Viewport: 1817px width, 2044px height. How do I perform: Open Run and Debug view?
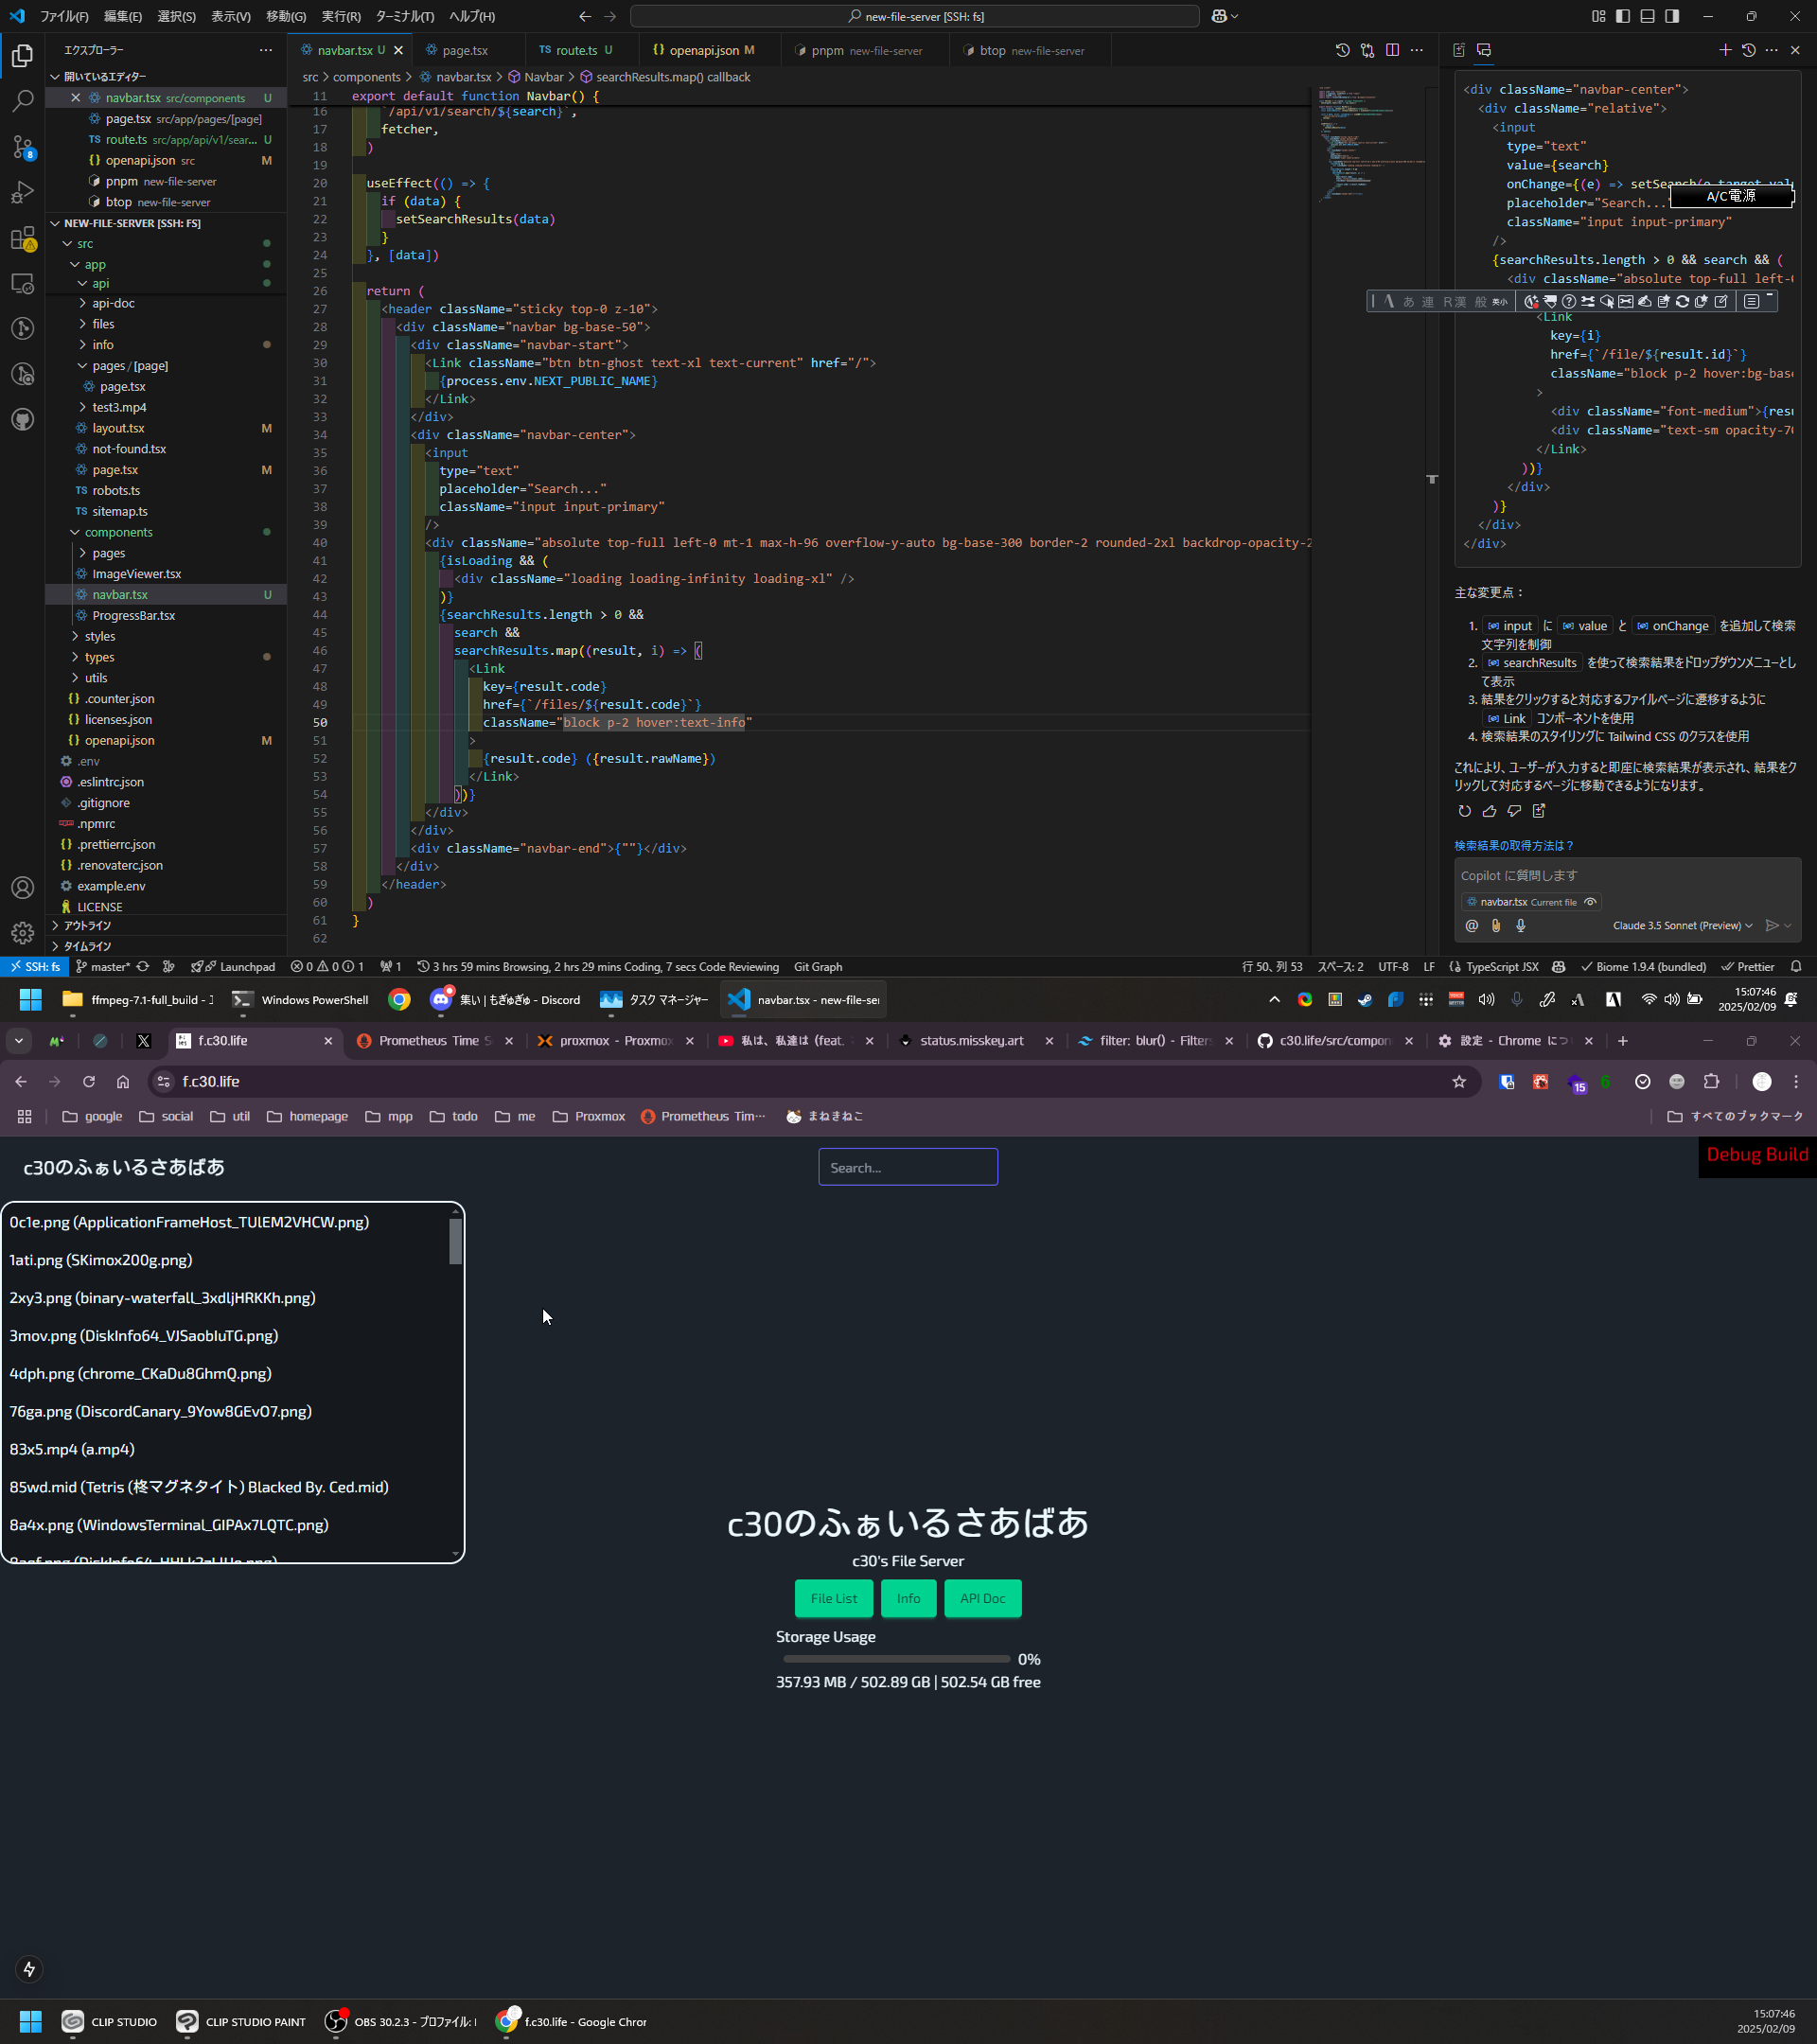click(22, 192)
